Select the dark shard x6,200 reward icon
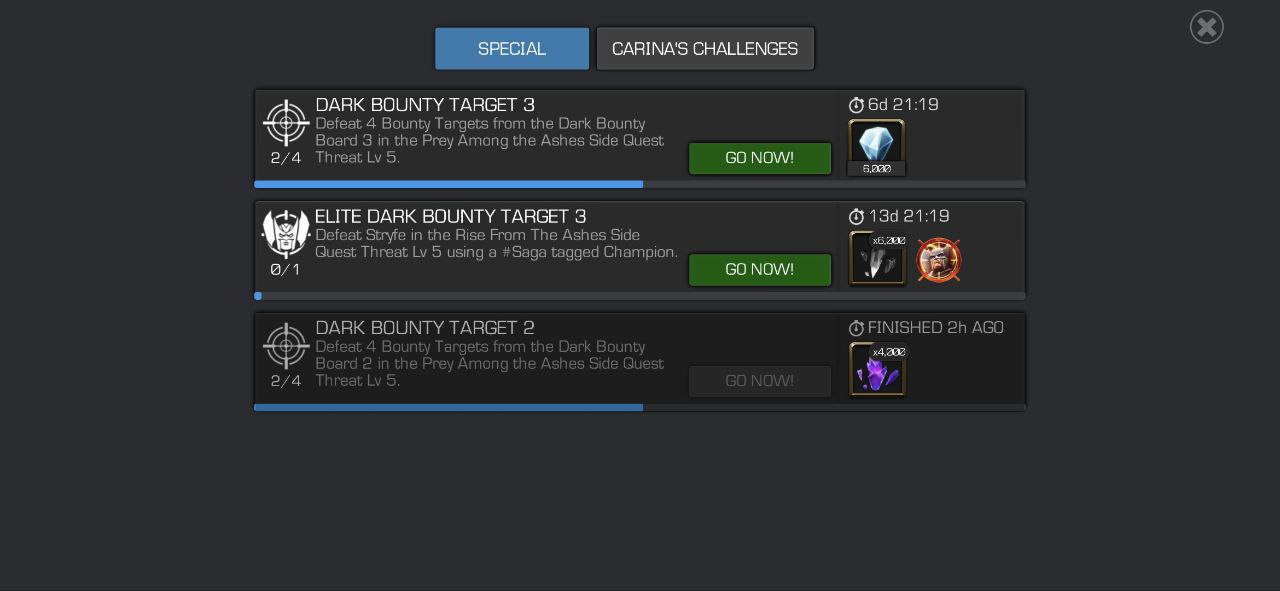This screenshot has width=1280, height=591. 878,259
